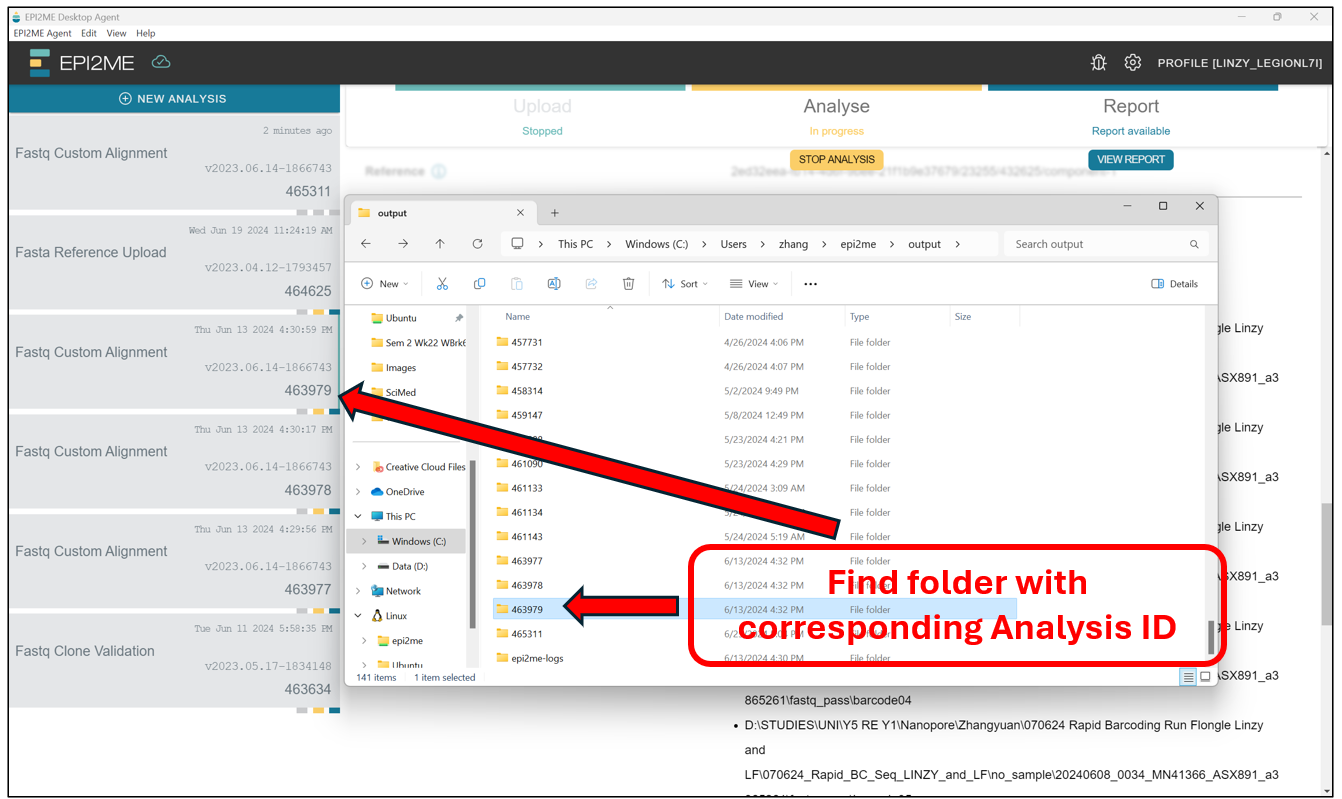Click the Delete trash icon in Explorer toolbar
This screenshot has width=1342, height=799.
click(628, 284)
